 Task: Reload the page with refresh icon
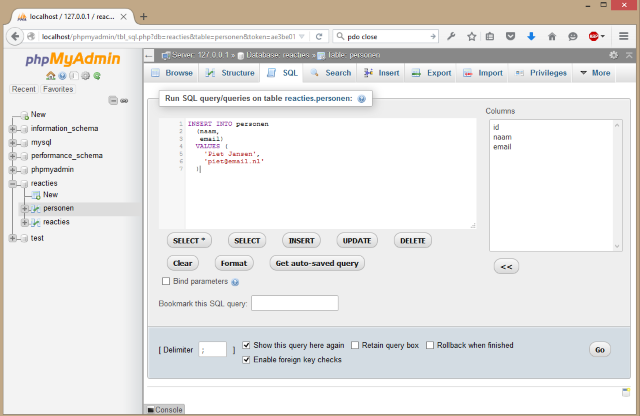pyautogui.click(x=319, y=36)
